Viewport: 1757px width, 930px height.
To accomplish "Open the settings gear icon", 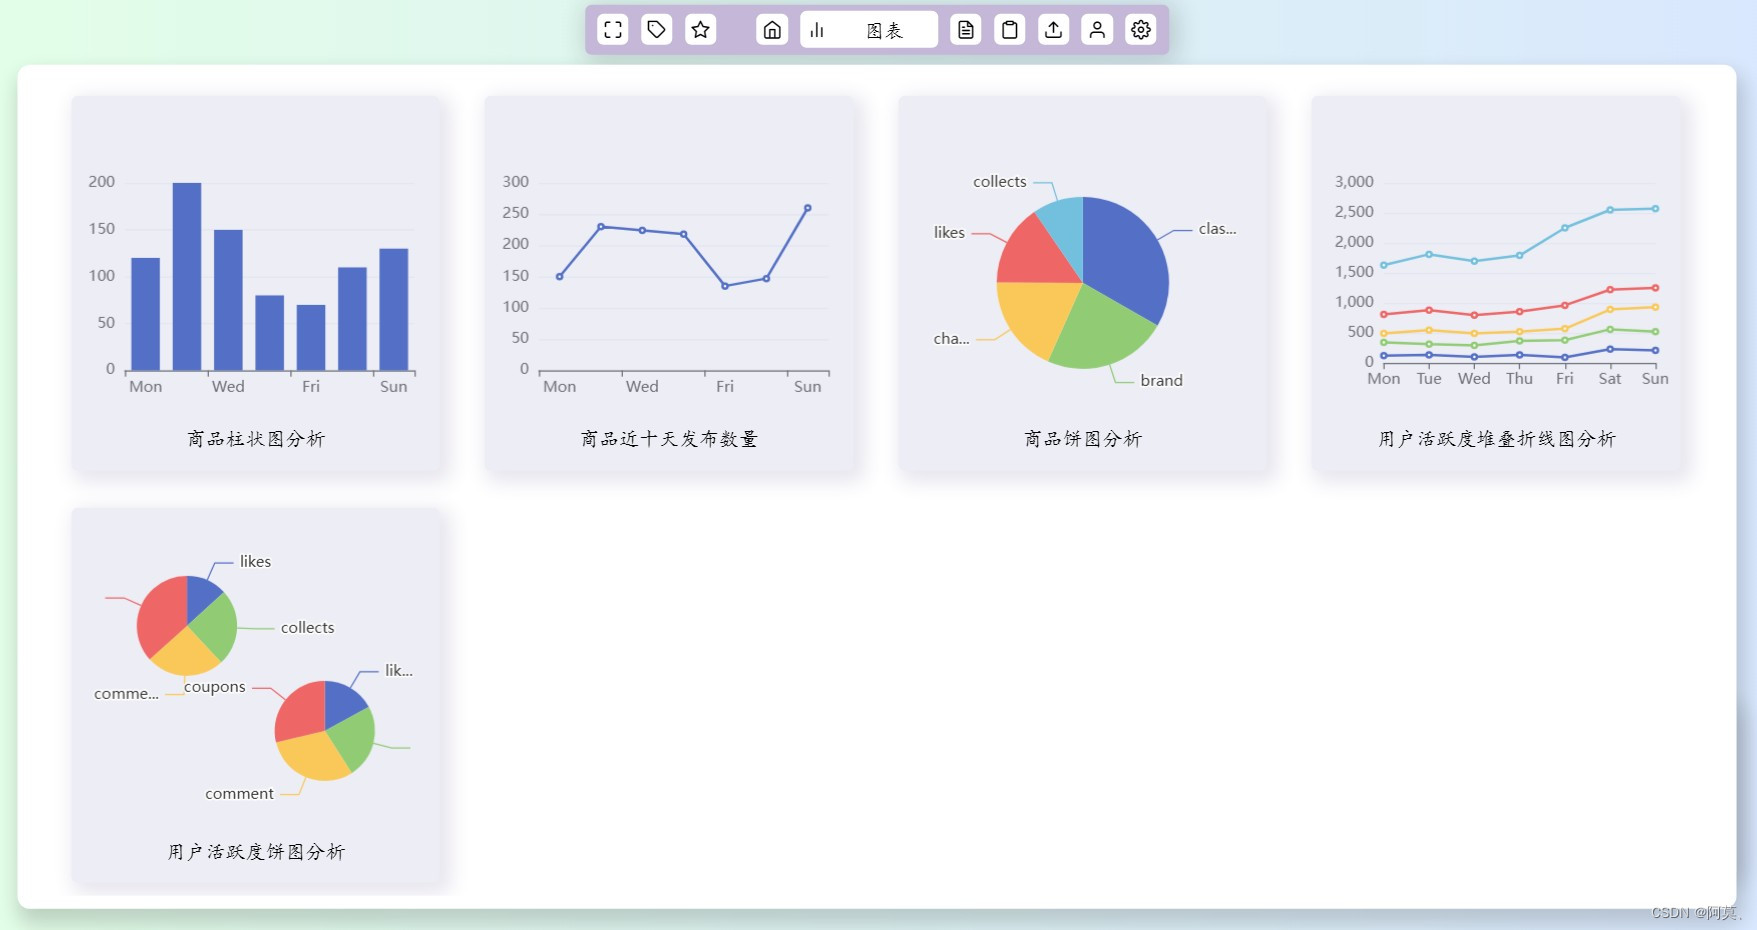I will [x=1141, y=30].
